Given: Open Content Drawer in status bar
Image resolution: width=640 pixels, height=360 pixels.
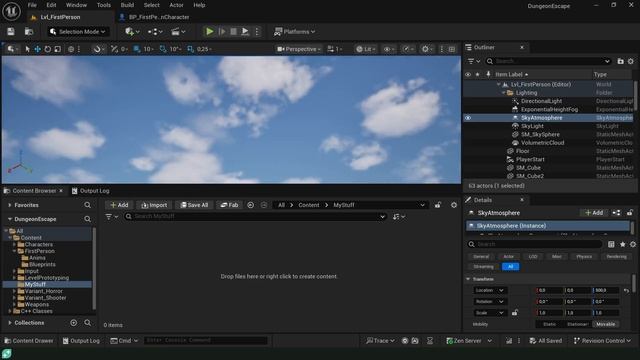Looking at the screenshot, I should 29,340.
